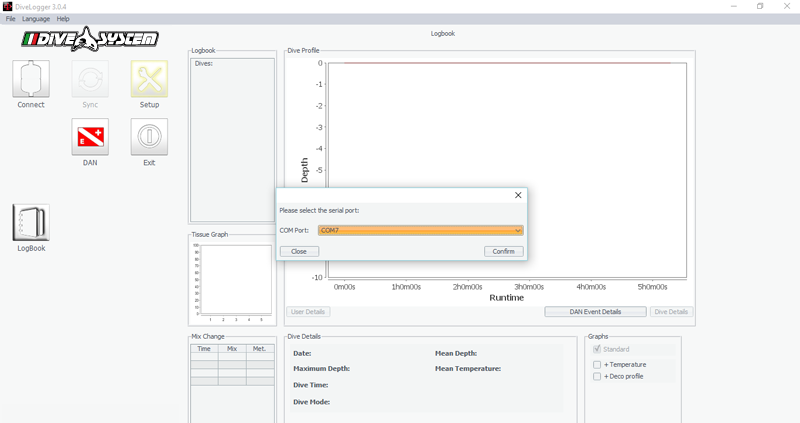Select the Met. column header

(x=260, y=349)
